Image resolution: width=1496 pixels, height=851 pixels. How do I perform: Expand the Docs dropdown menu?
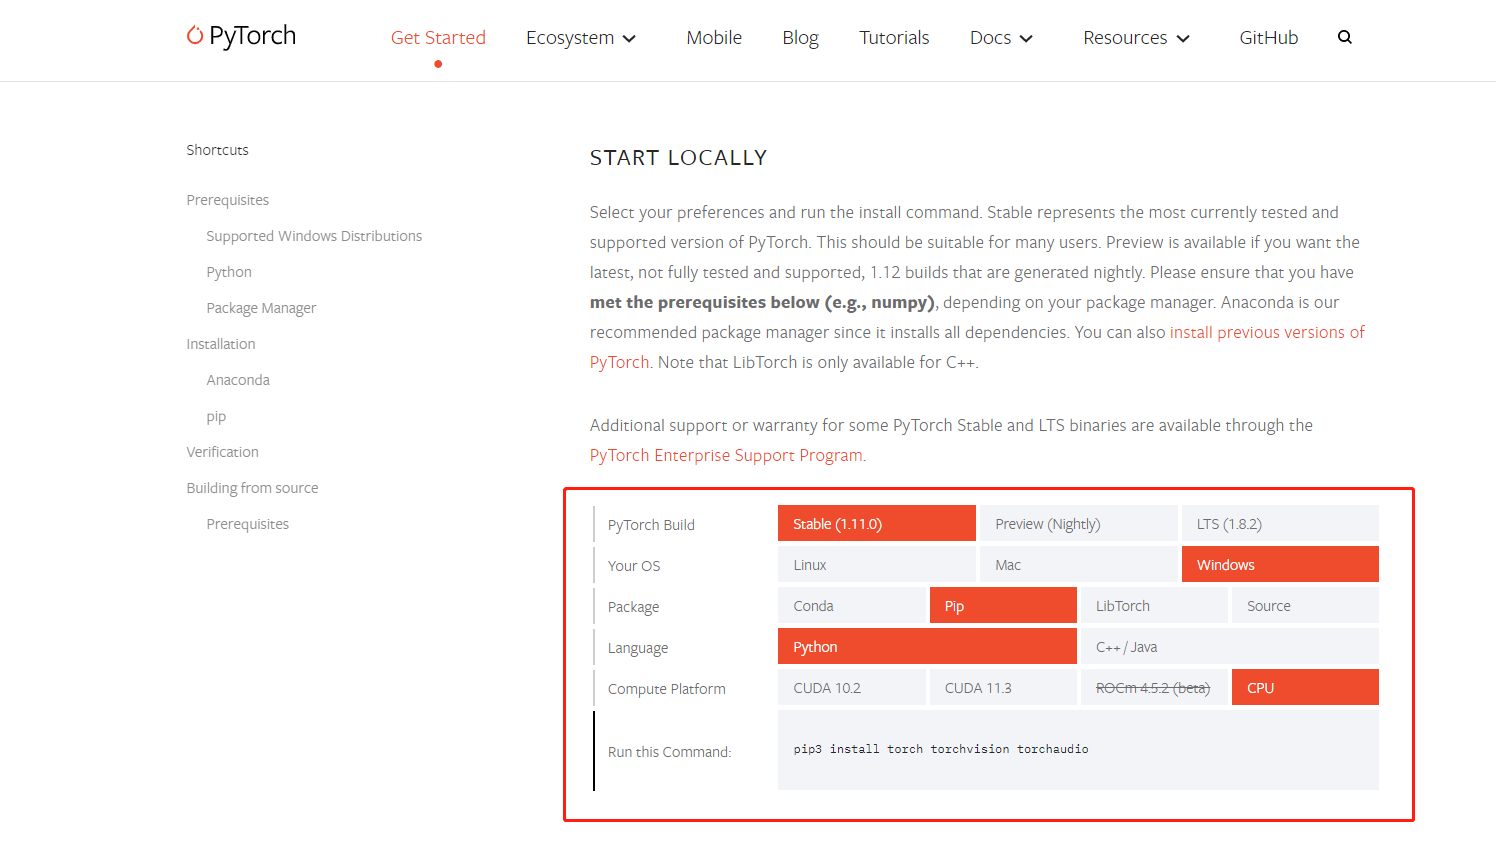coord(1001,38)
